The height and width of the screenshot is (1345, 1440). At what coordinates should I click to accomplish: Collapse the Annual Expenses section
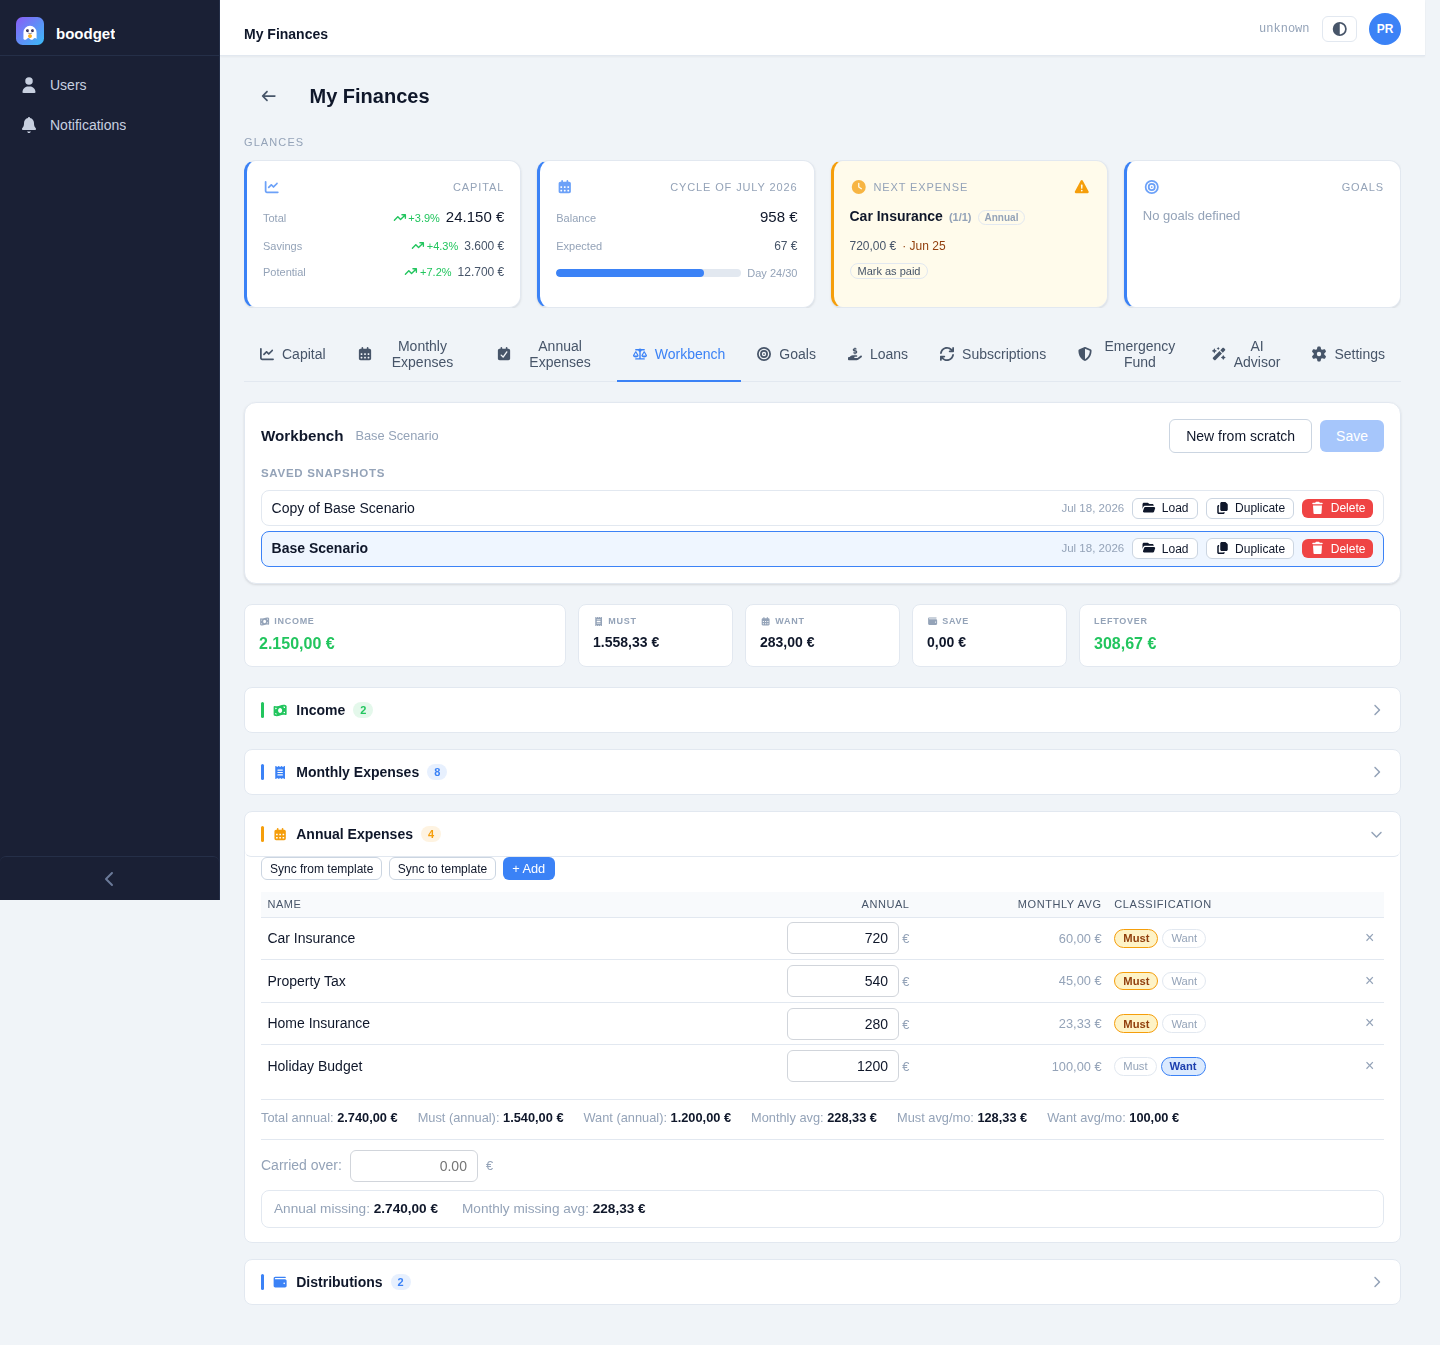click(x=822, y=834)
